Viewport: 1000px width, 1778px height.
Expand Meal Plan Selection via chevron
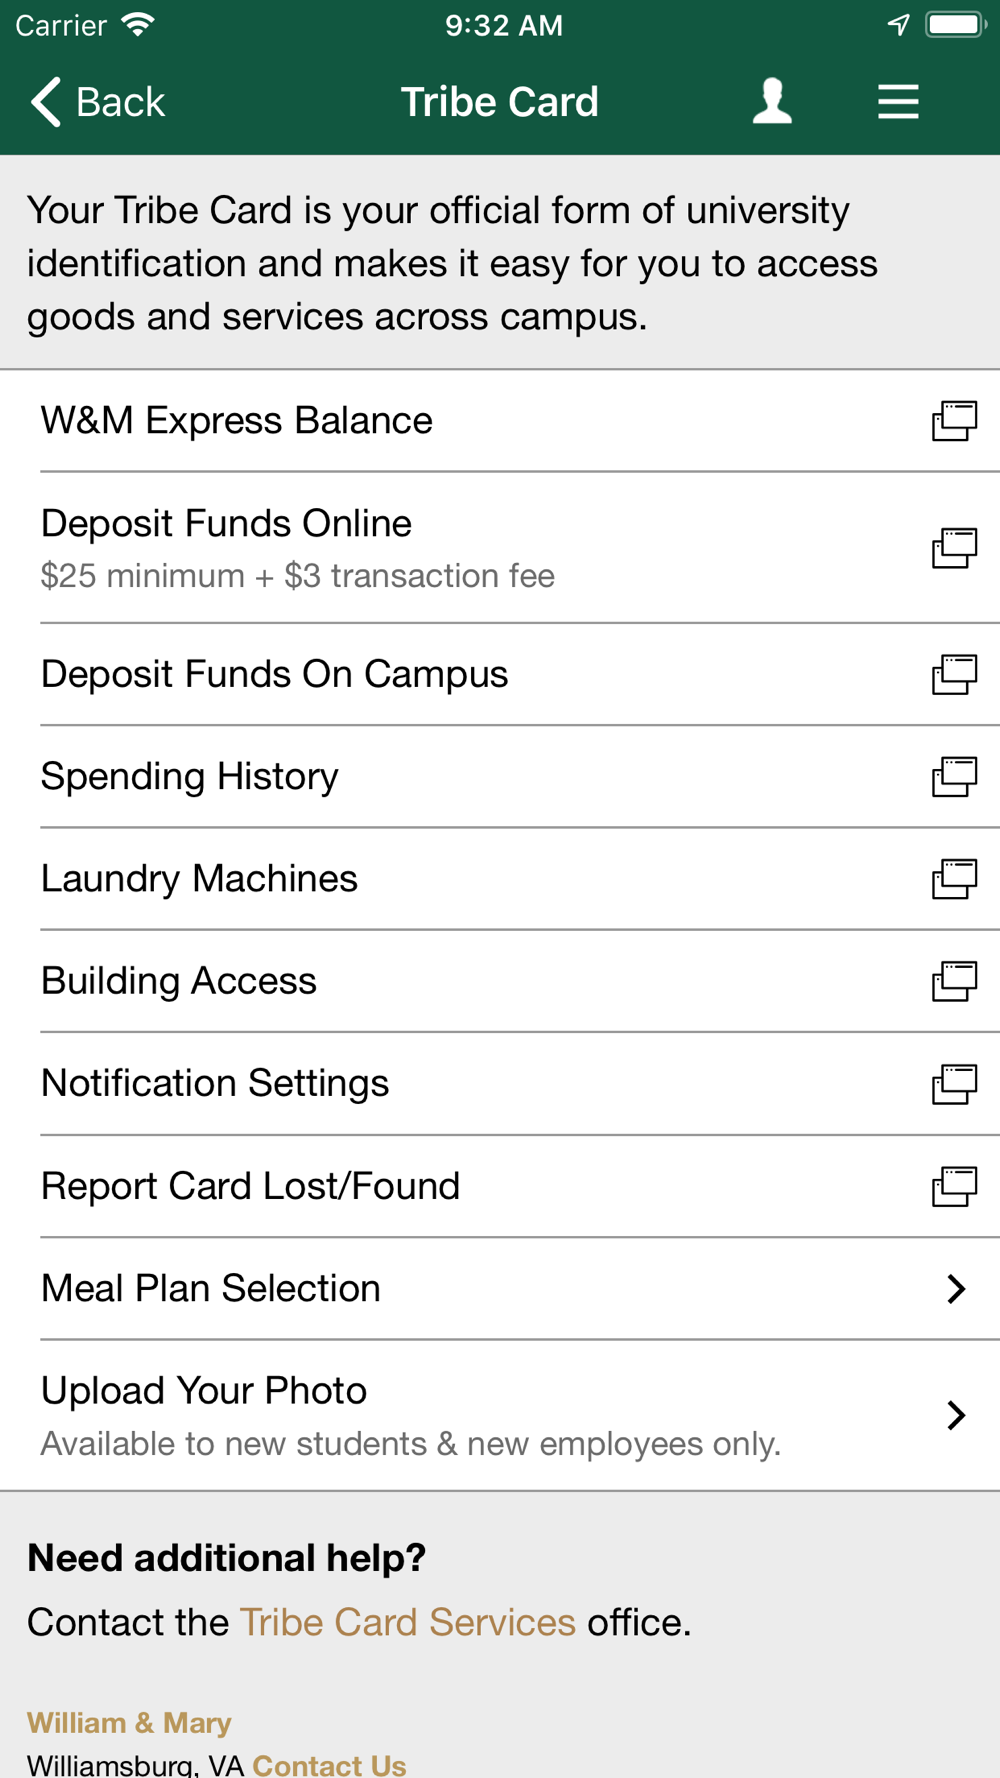(956, 1288)
